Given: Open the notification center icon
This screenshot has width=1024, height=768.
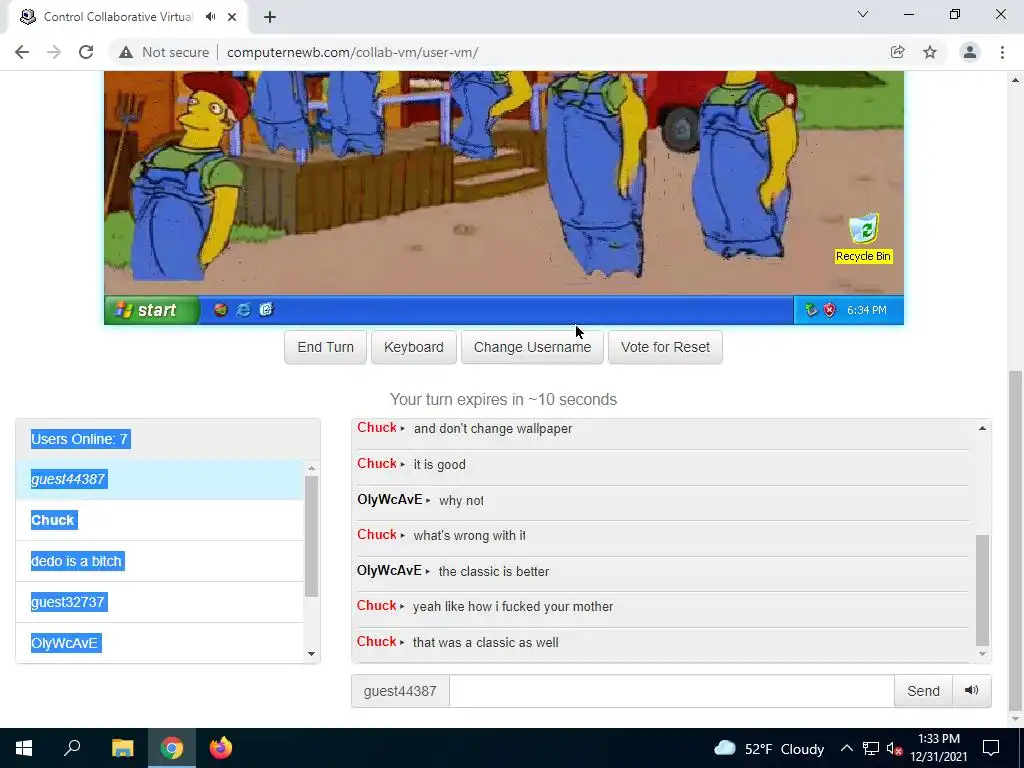Looking at the screenshot, I should pos(991,748).
